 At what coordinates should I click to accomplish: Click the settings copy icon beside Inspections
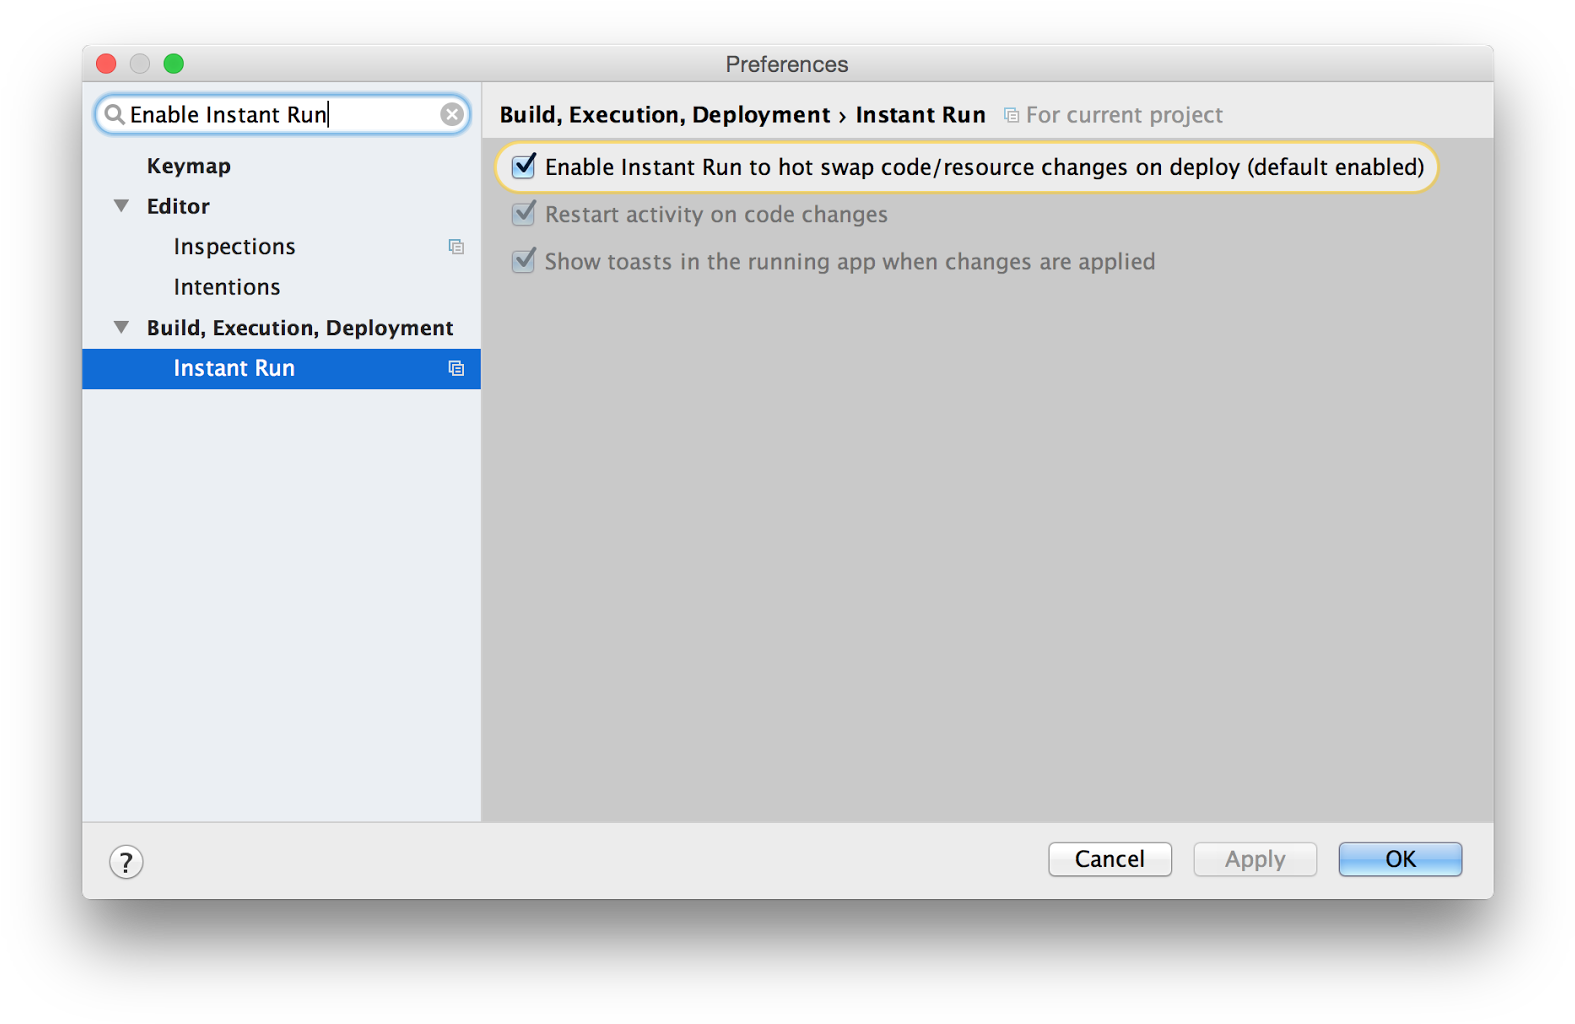456,246
